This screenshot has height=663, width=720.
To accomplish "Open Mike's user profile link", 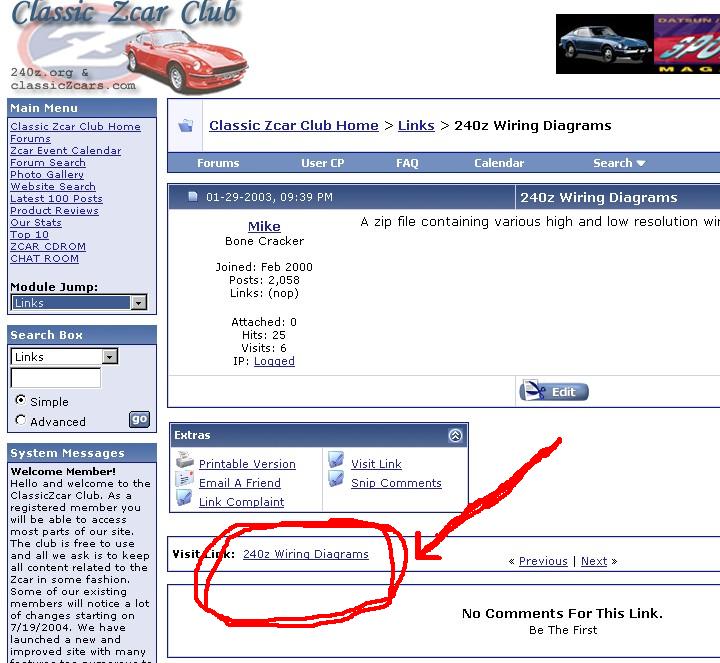I will (264, 226).
